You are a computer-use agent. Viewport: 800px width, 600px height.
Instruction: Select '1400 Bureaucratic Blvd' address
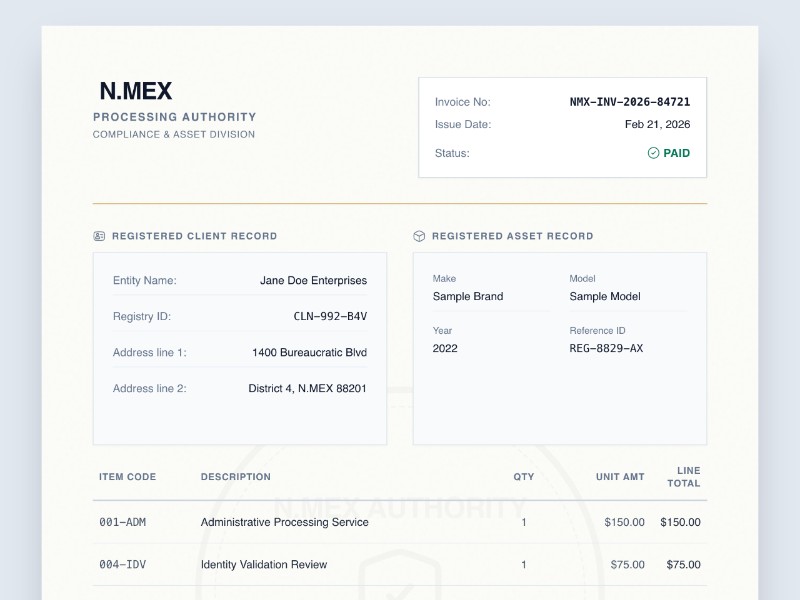[x=309, y=353]
